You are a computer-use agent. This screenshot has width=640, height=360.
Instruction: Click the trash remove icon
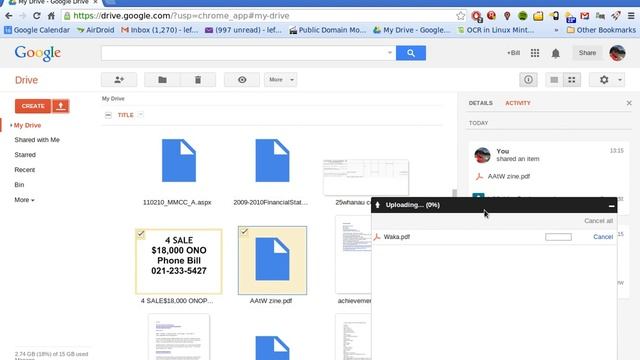[198, 80]
